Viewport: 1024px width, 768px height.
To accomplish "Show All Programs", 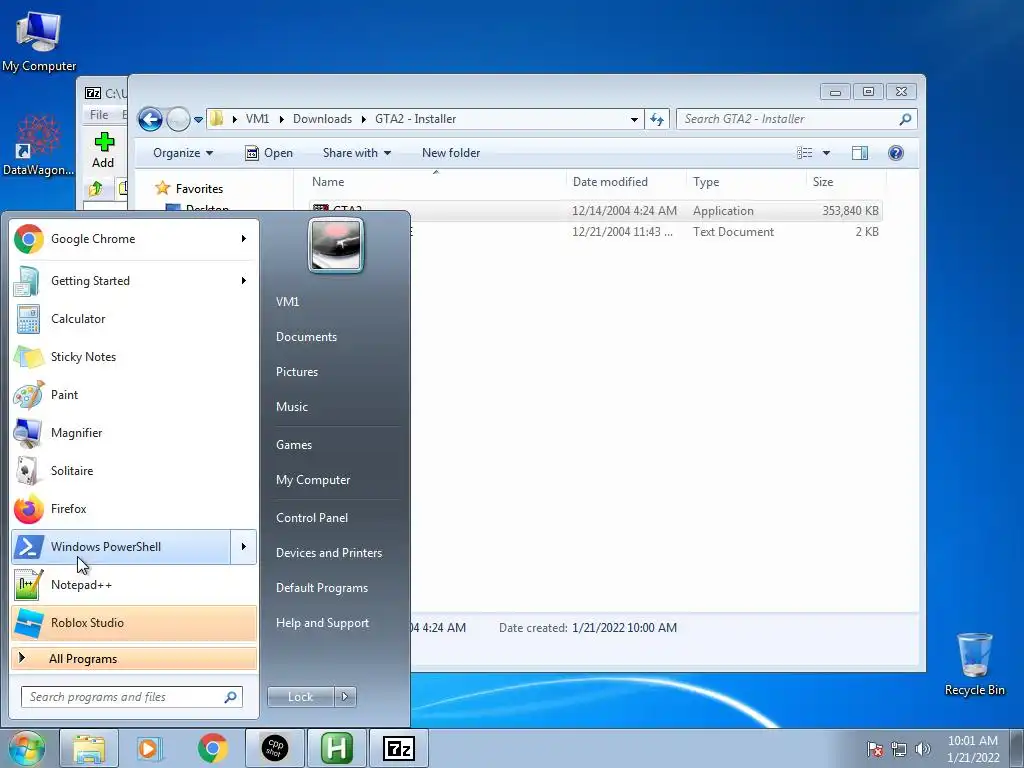I will coord(134,658).
